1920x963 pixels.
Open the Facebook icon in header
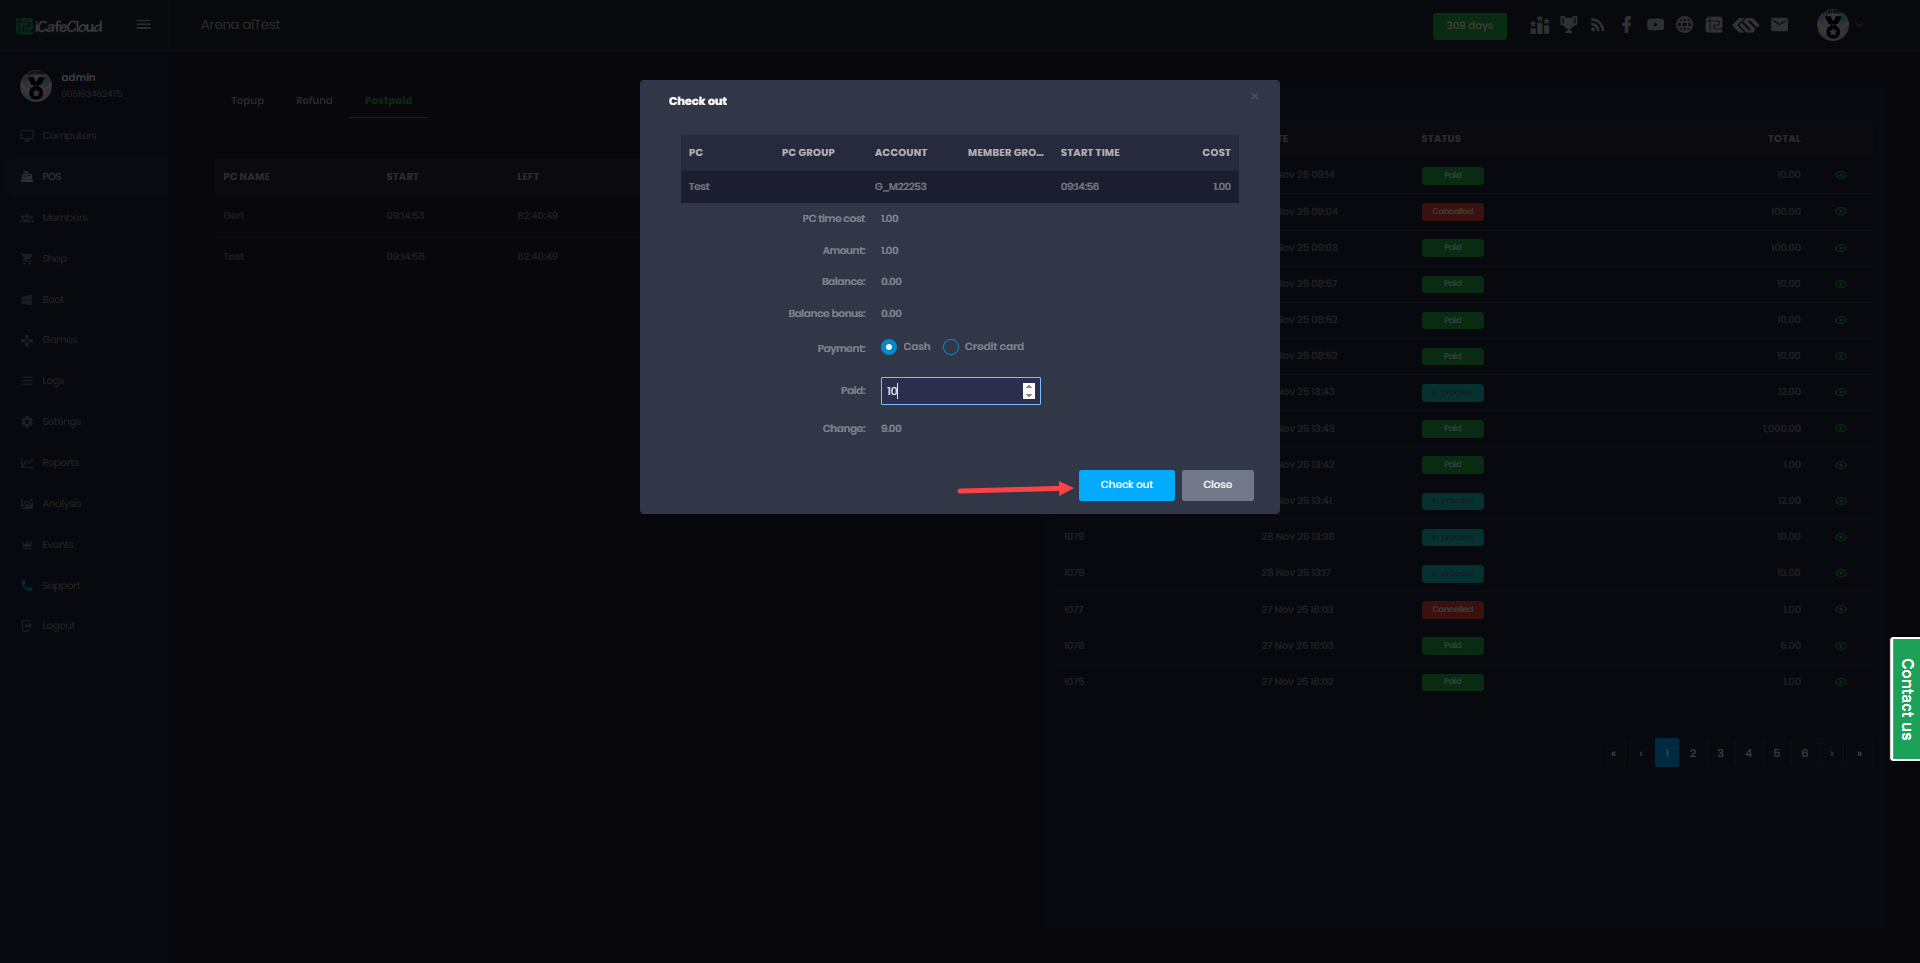(1627, 25)
